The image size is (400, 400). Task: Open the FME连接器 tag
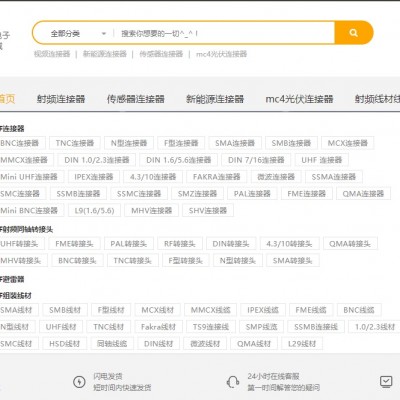(x=306, y=194)
